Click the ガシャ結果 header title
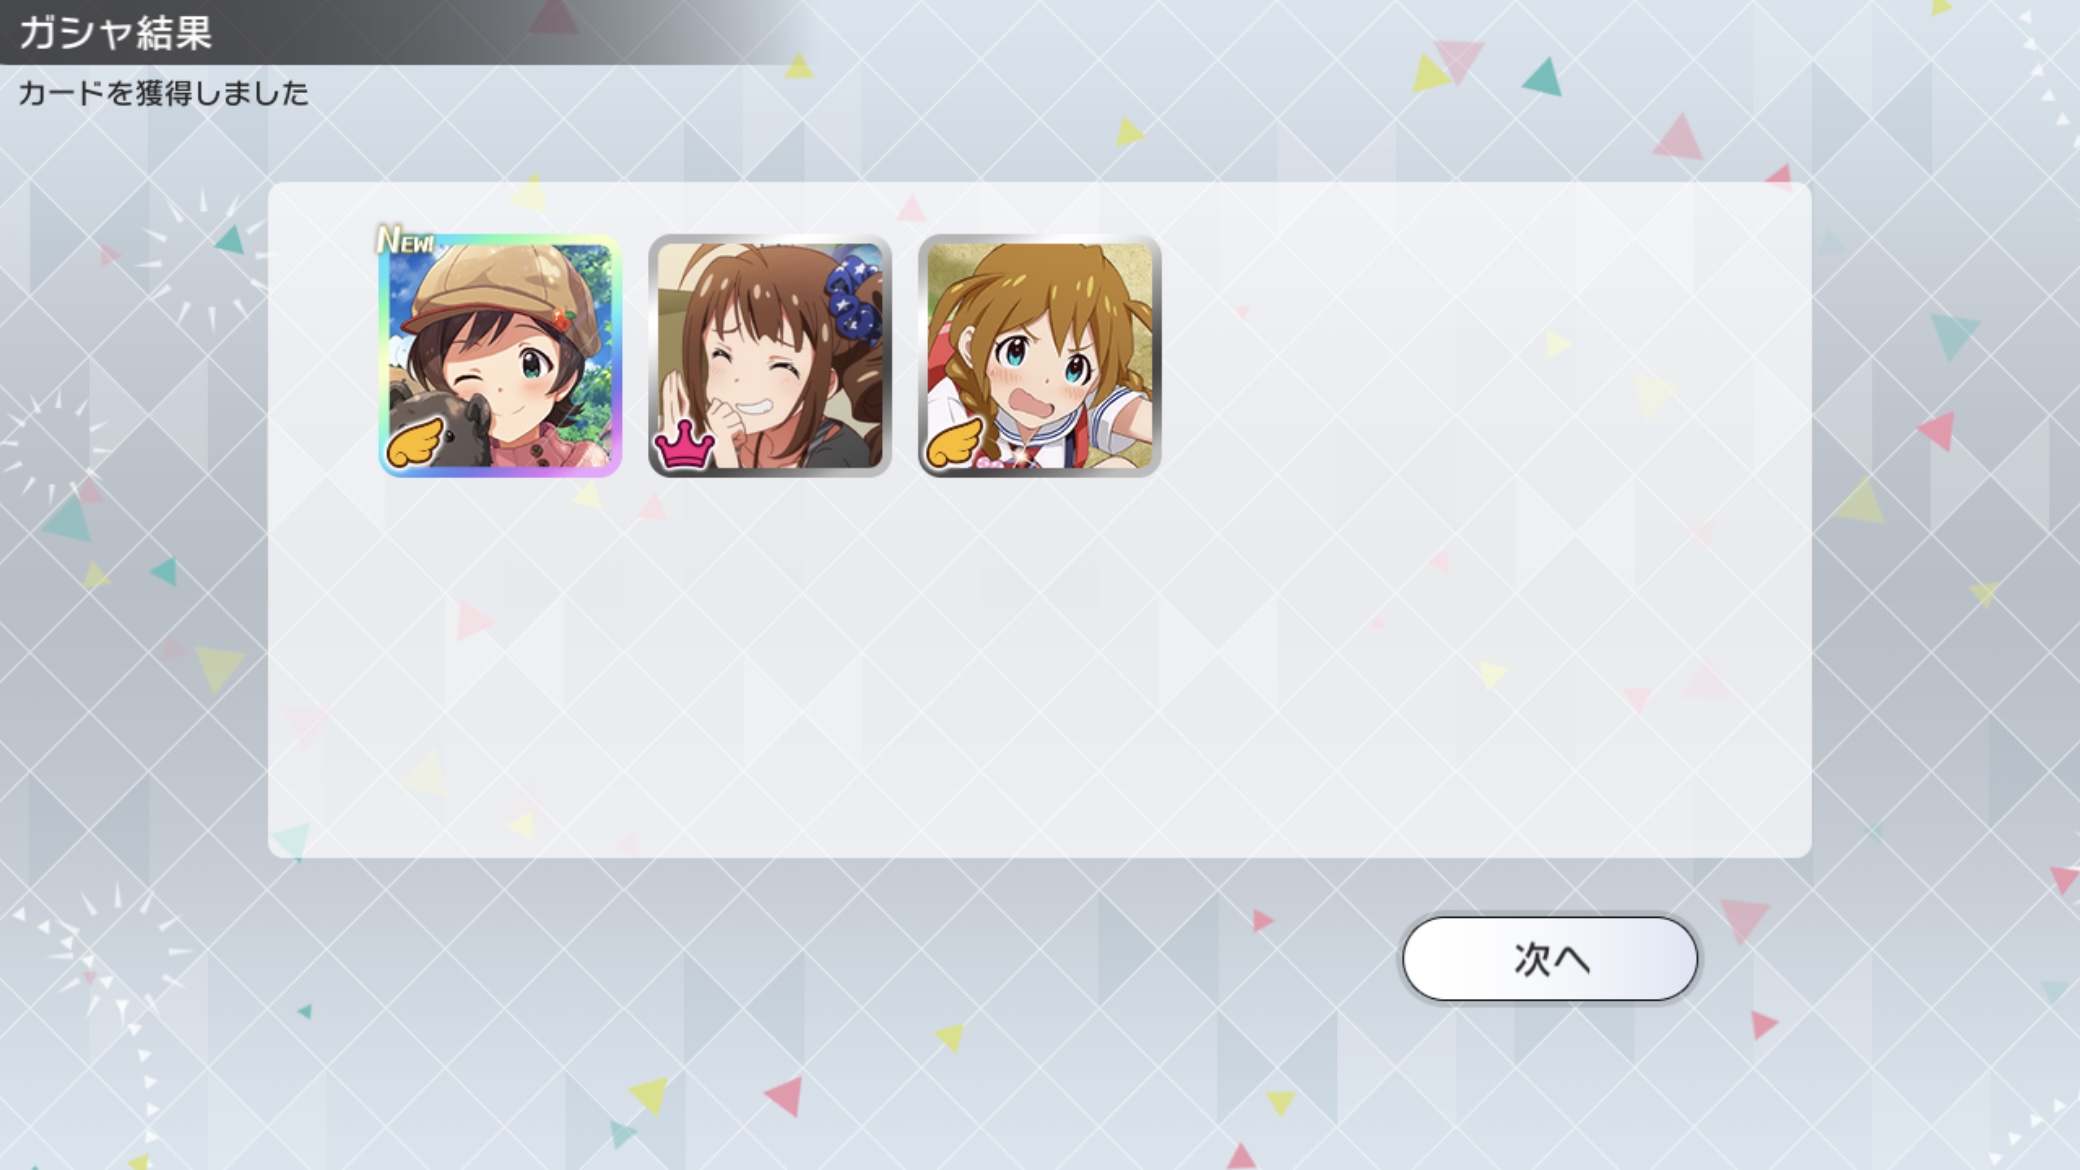2080x1170 pixels. point(115,32)
